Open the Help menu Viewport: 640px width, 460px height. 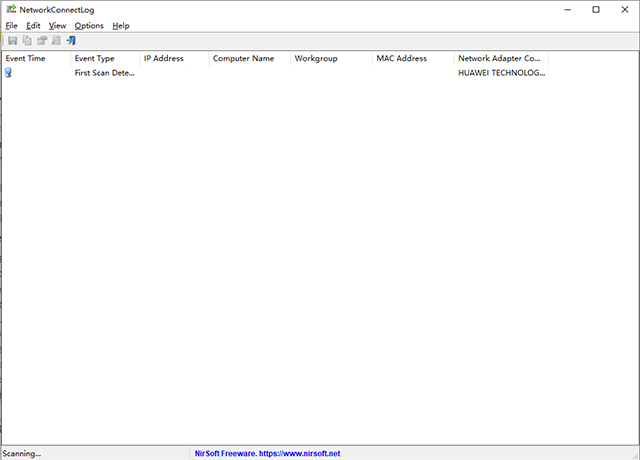click(121, 25)
